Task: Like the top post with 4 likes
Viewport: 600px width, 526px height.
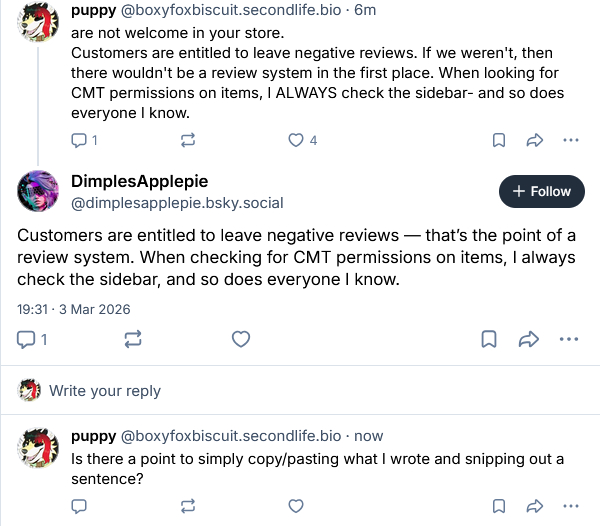Action: [296, 140]
